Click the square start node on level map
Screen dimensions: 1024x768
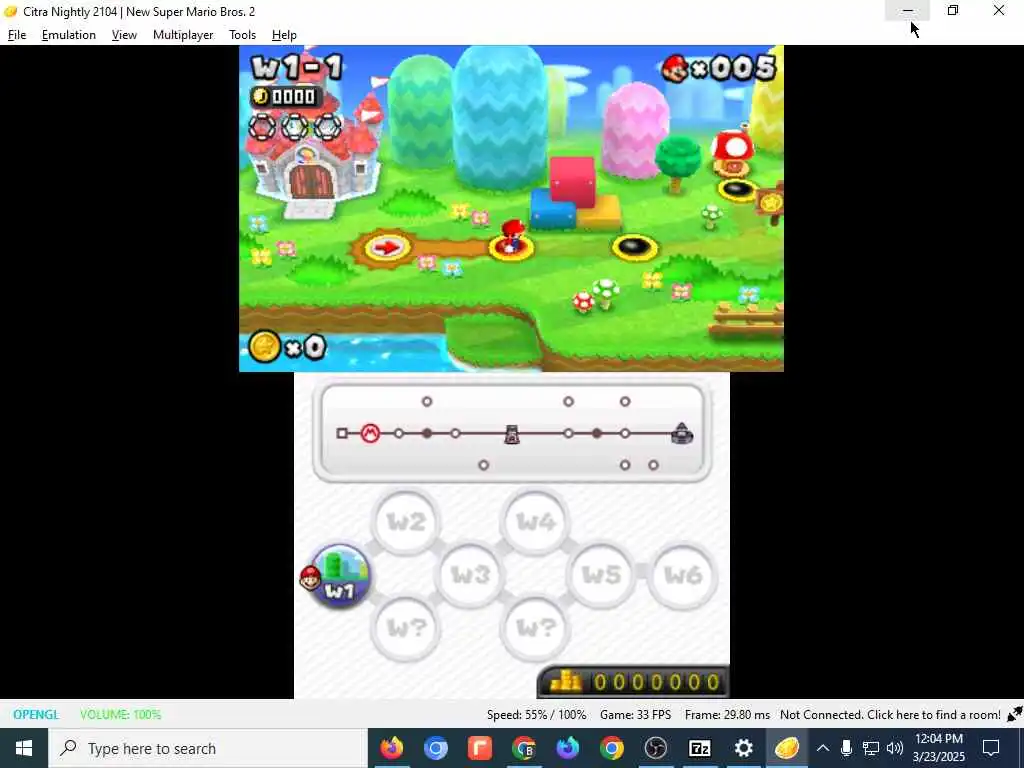pos(342,433)
